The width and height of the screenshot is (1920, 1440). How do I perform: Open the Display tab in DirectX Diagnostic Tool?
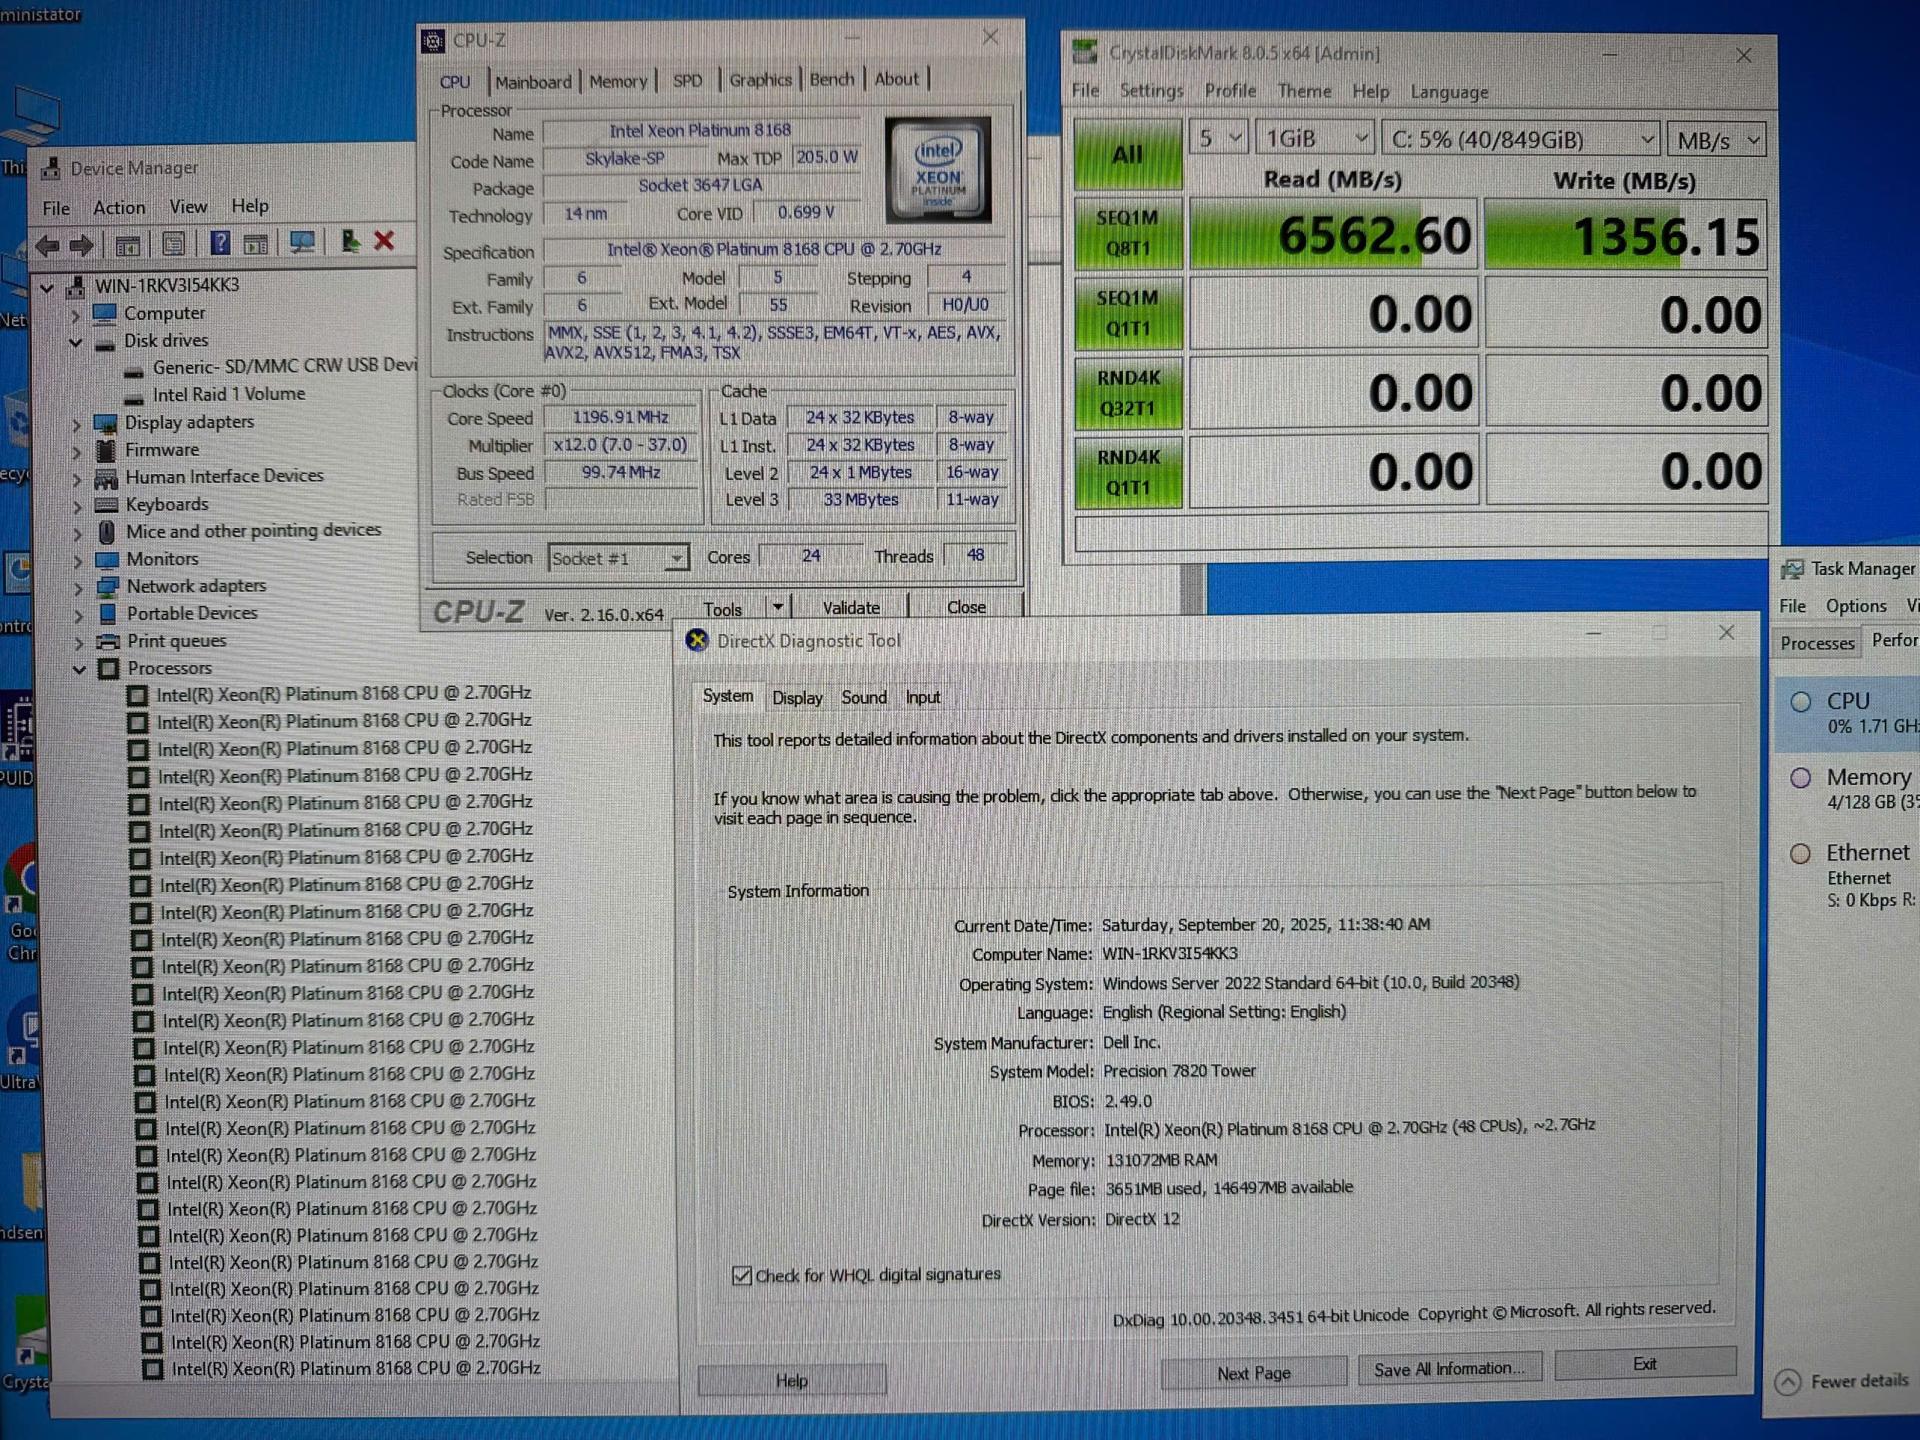pos(797,697)
